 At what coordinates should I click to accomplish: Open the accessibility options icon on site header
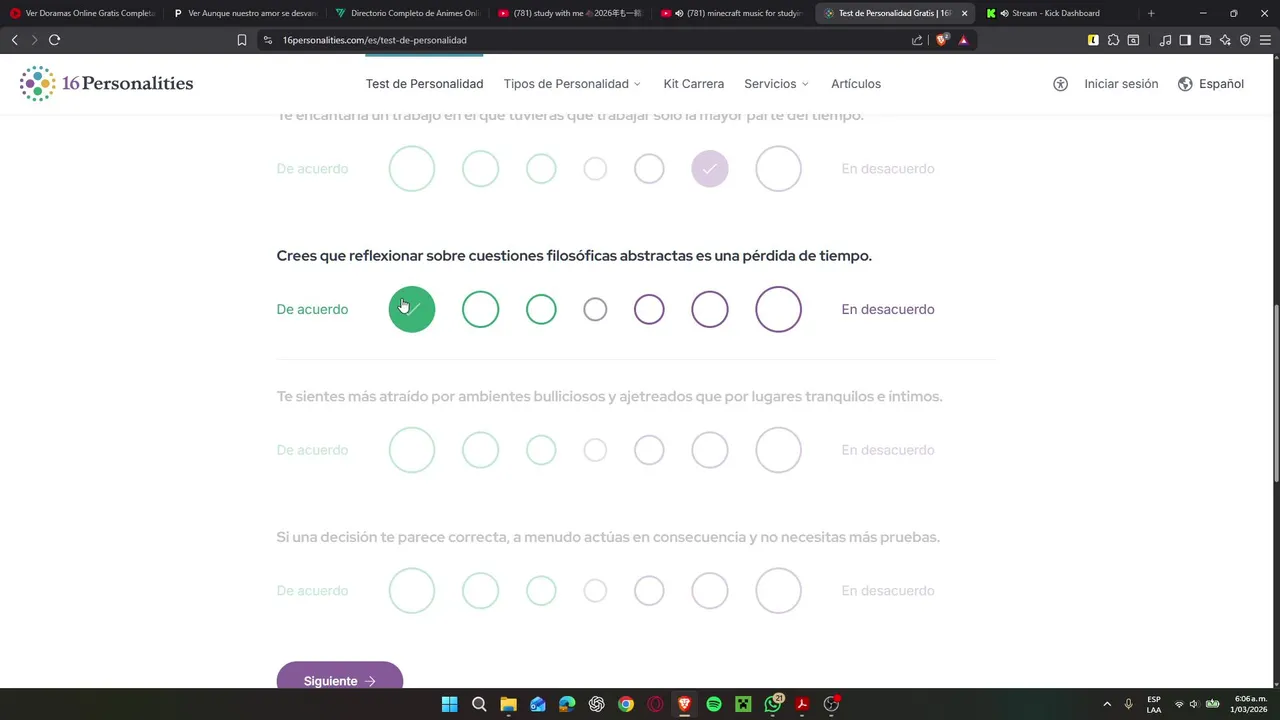(x=1060, y=84)
